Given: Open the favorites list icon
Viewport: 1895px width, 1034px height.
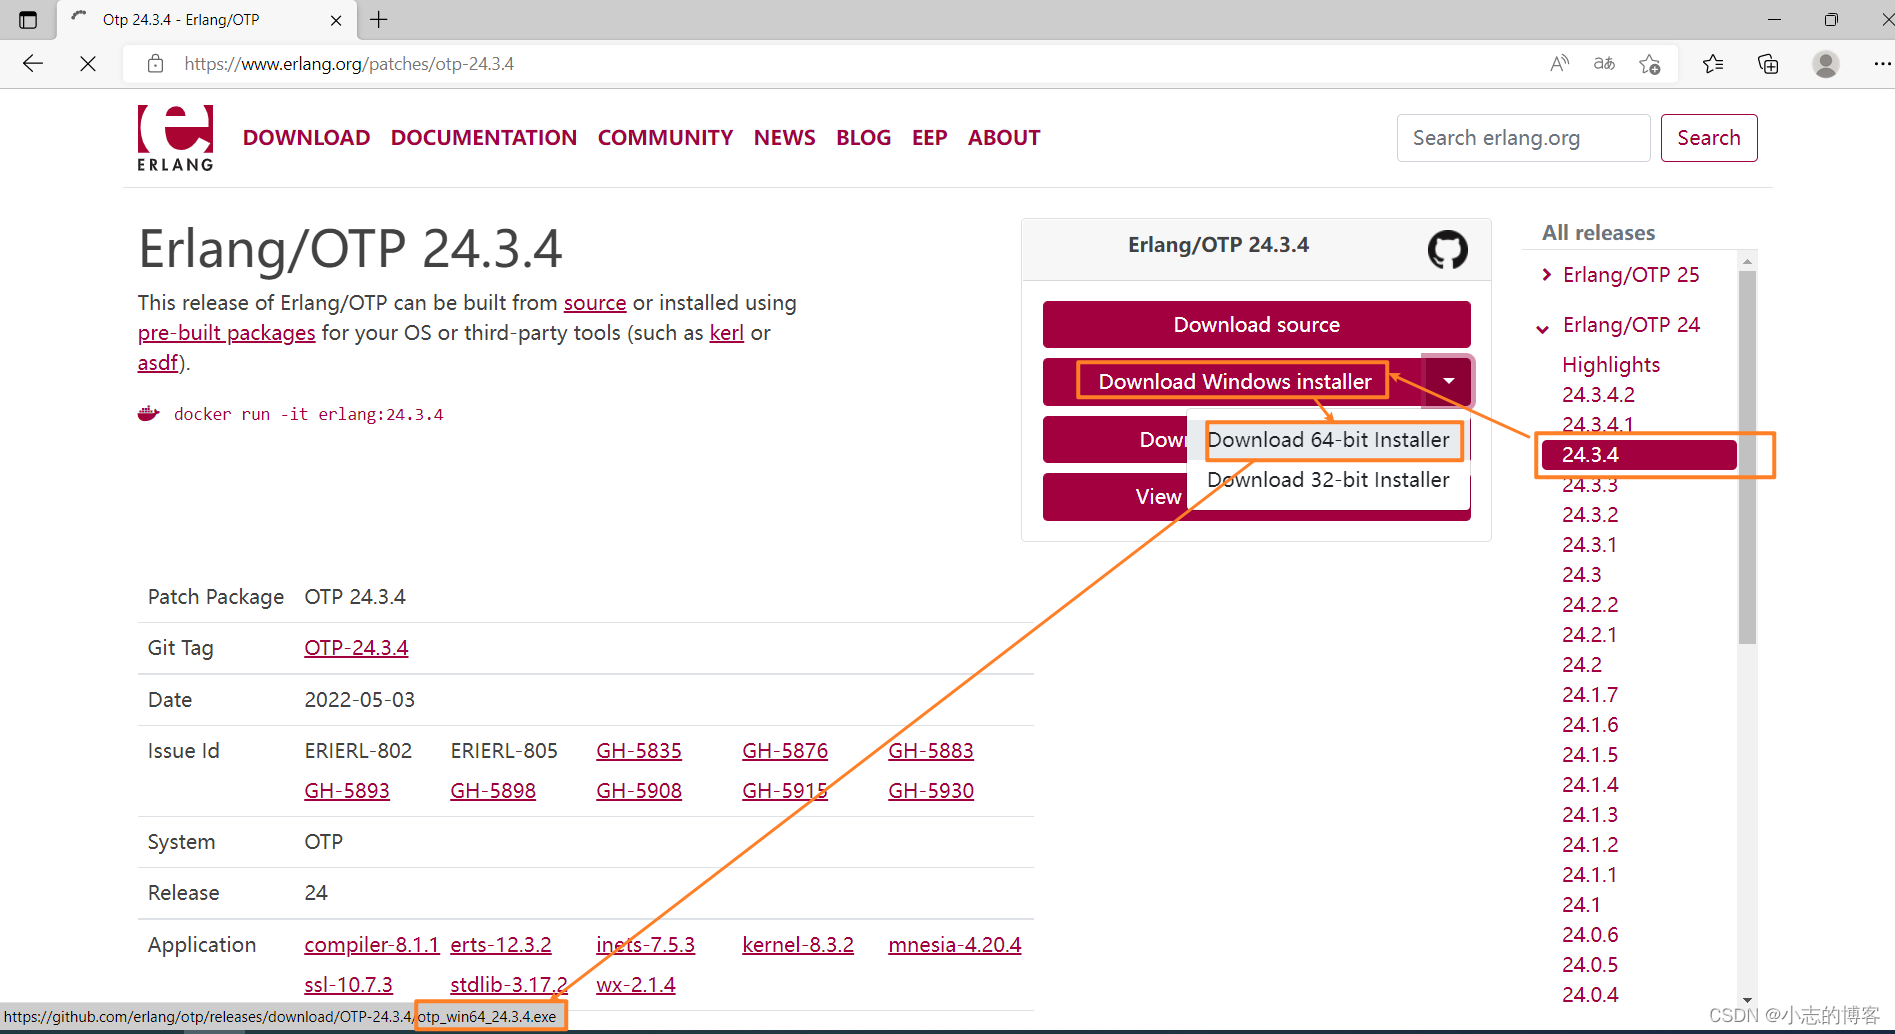Looking at the screenshot, I should tap(1713, 64).
